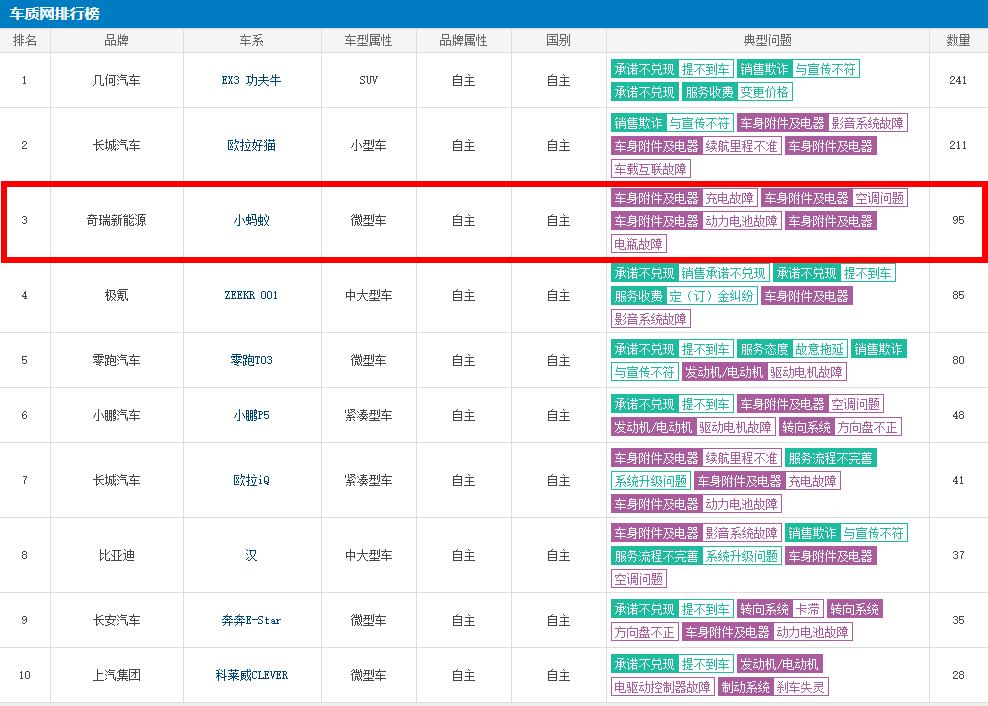The width and height of the screenshot is (988, 706).
Task: Click the 小鹏P5 car series link
Action: 251,415
